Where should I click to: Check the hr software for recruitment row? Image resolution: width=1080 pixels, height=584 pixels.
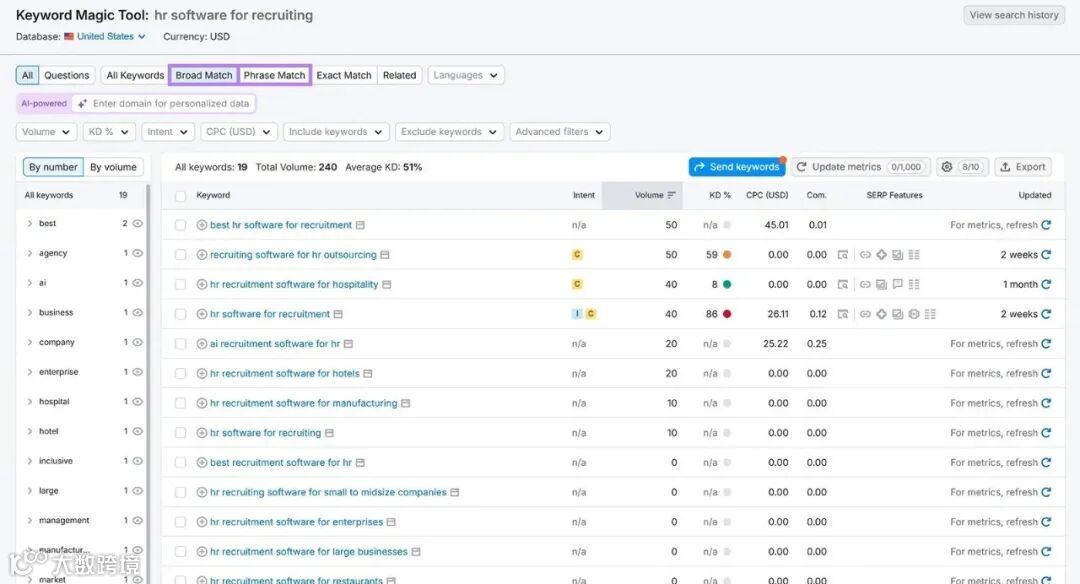[180, 313]
